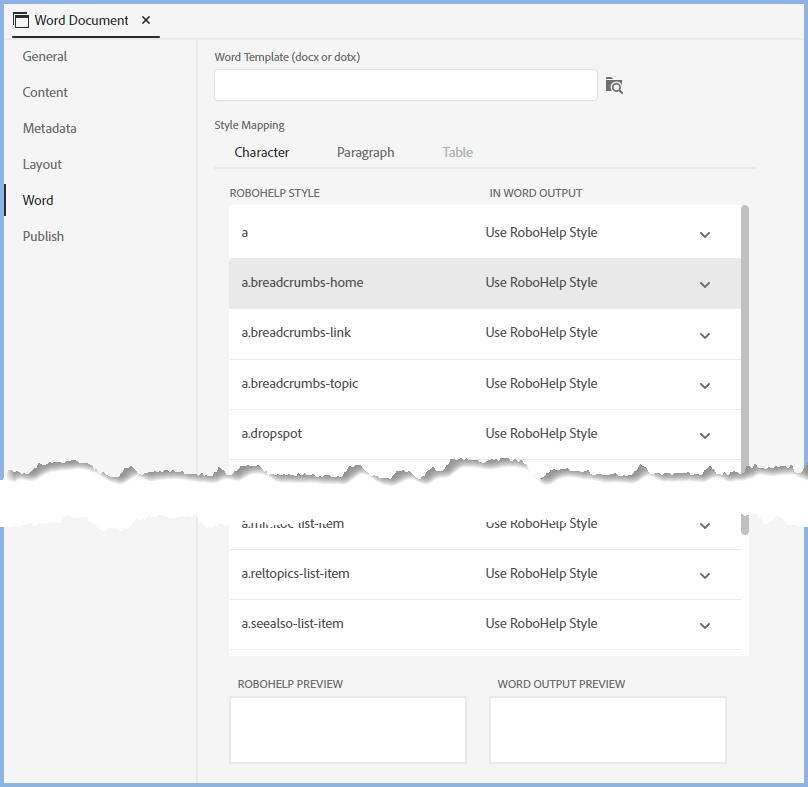Viewport: 808px width, 787px height.
Task: Open dropdown for a.breadcrumbs-topic style
Action: click(x=704, y=385)
